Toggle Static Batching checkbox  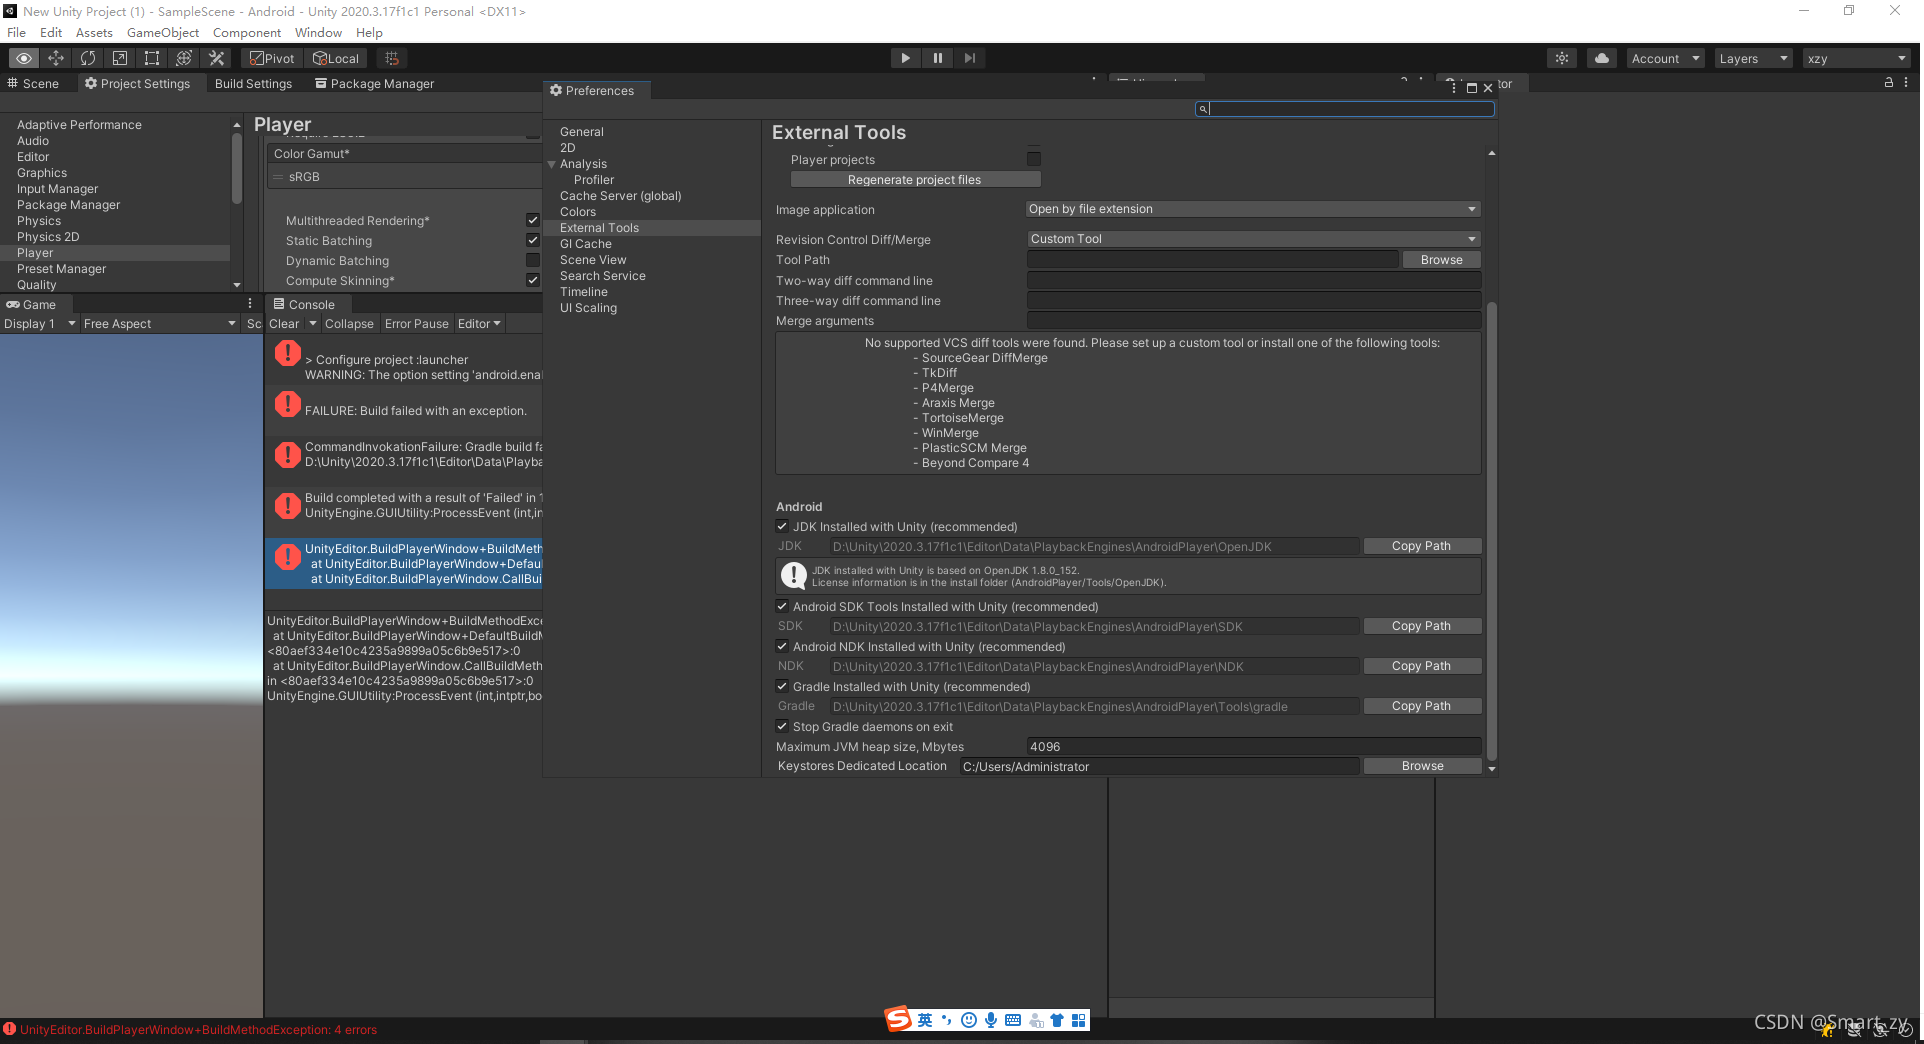coord(533,240)
